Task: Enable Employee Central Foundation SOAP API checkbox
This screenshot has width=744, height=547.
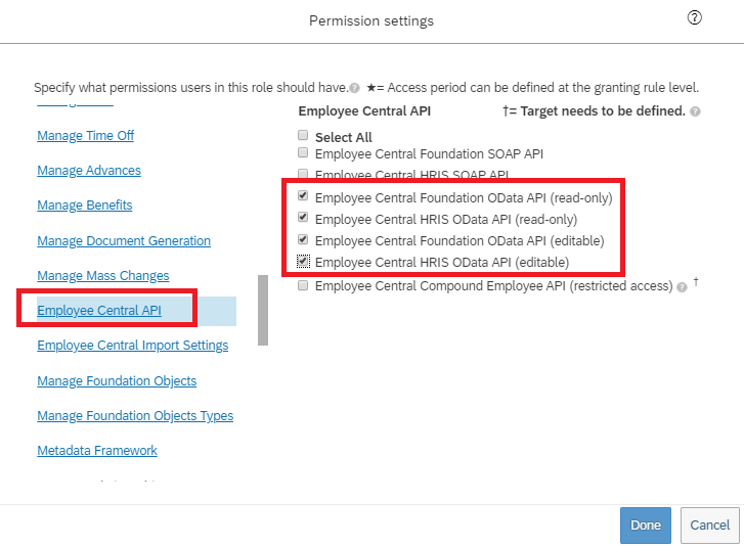Action: click(303, 154)
